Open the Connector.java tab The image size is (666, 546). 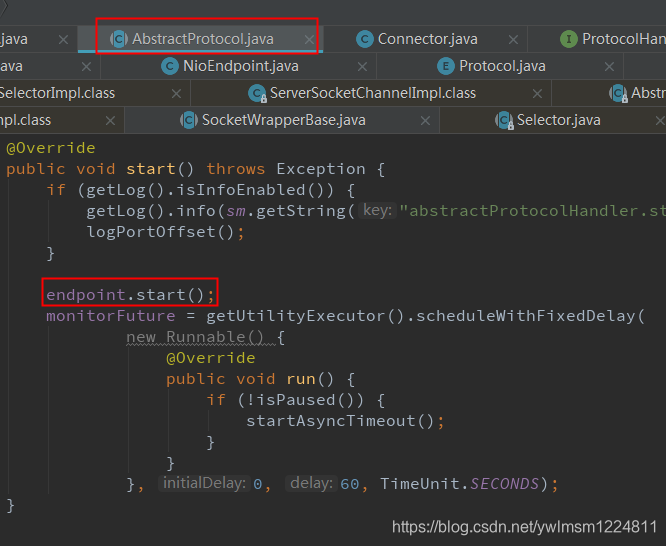pos(427,39)
